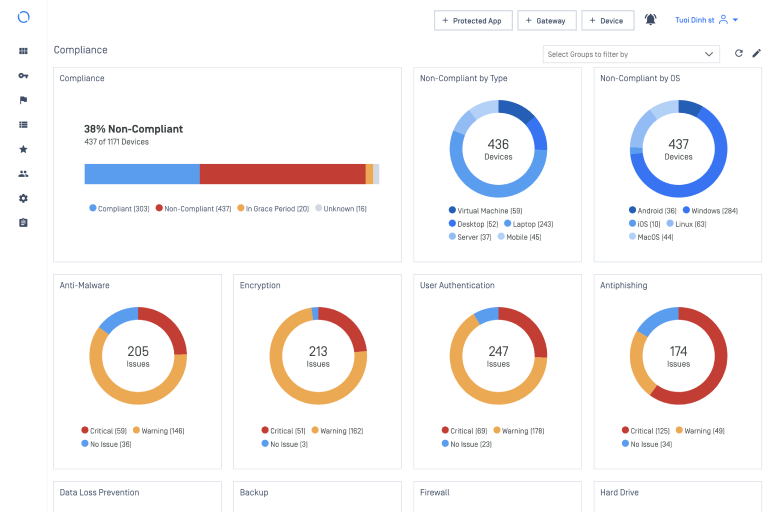768x512 pixels.
Task: Expand the Select Groups filter dropdown
Action: tap(630, 54)
